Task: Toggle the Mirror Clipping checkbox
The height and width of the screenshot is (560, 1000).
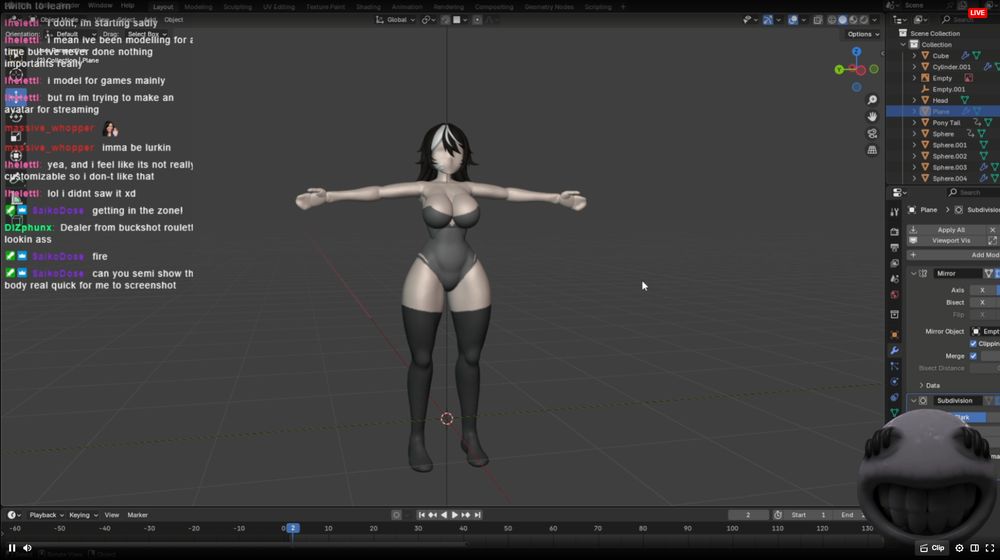Action: click(x=973, y=344)
